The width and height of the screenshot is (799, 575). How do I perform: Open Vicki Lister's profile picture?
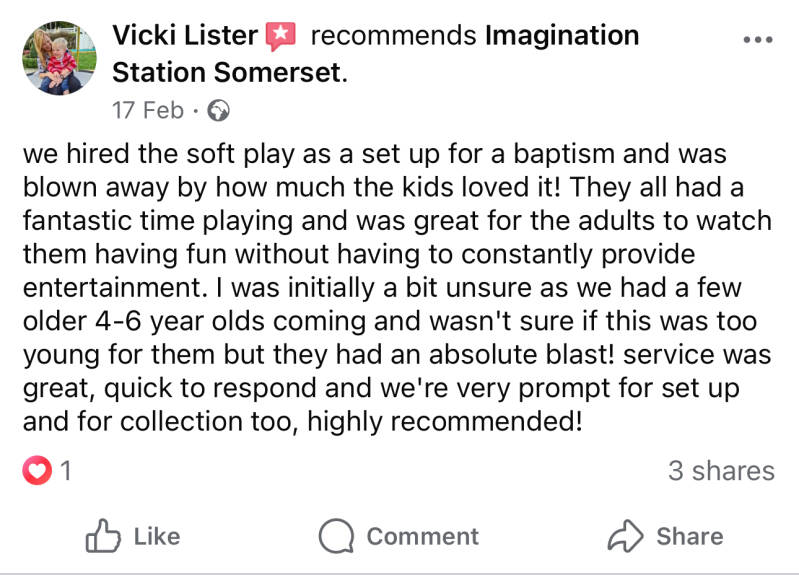click(59, 58)
